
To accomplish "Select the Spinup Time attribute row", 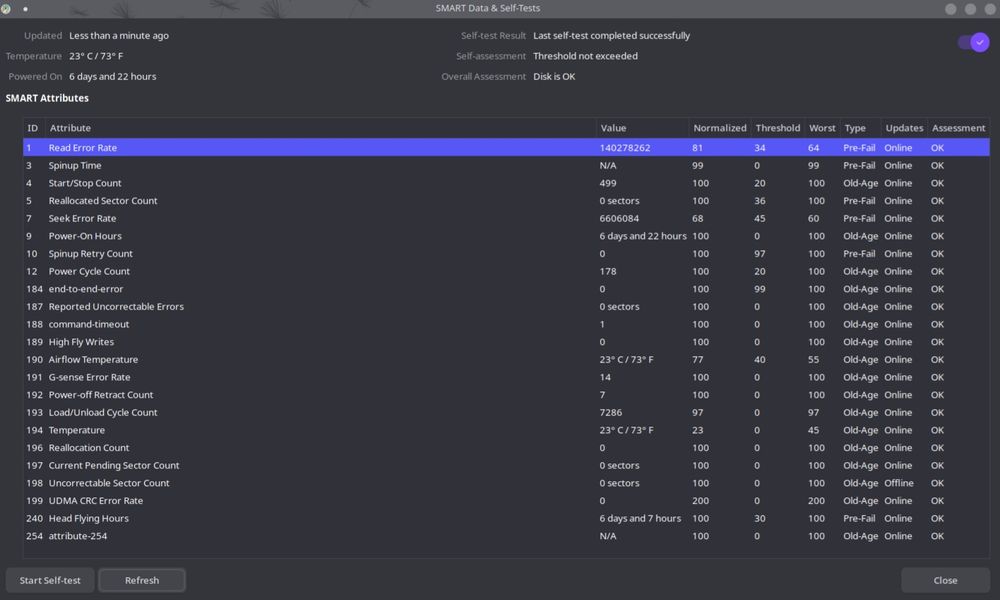I will click(506, 165).
